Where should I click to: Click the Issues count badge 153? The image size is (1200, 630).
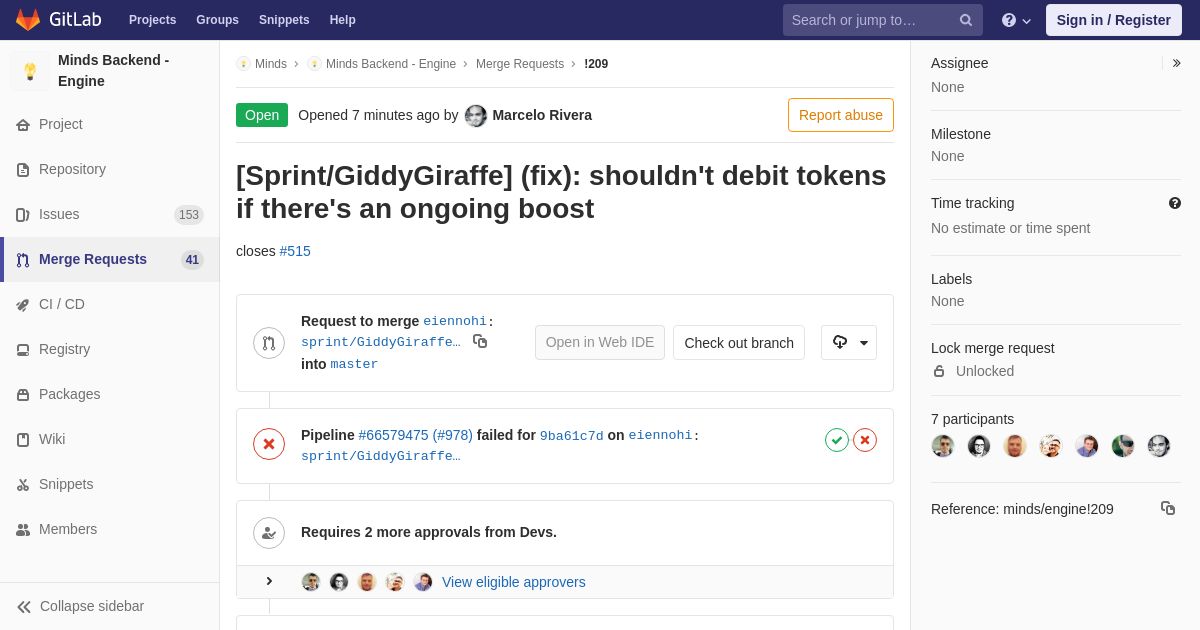pyautogui.click(x=189, y=215)
